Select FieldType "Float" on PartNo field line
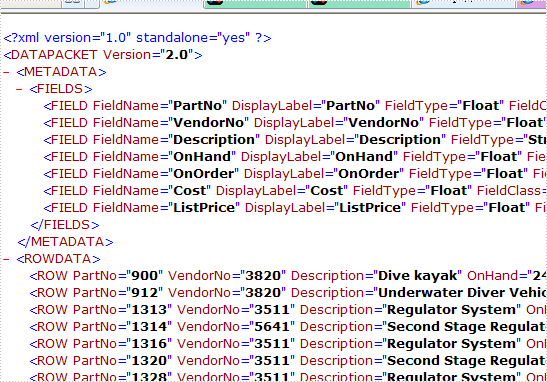The height and width of the screenshot is (382, 547). 481,106
